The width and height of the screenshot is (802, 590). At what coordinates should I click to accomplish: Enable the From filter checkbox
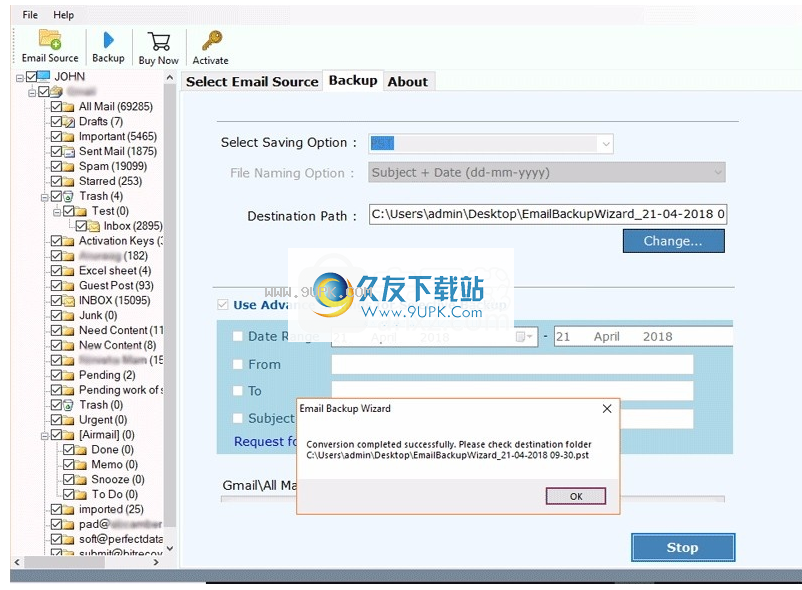pos(237,365)
